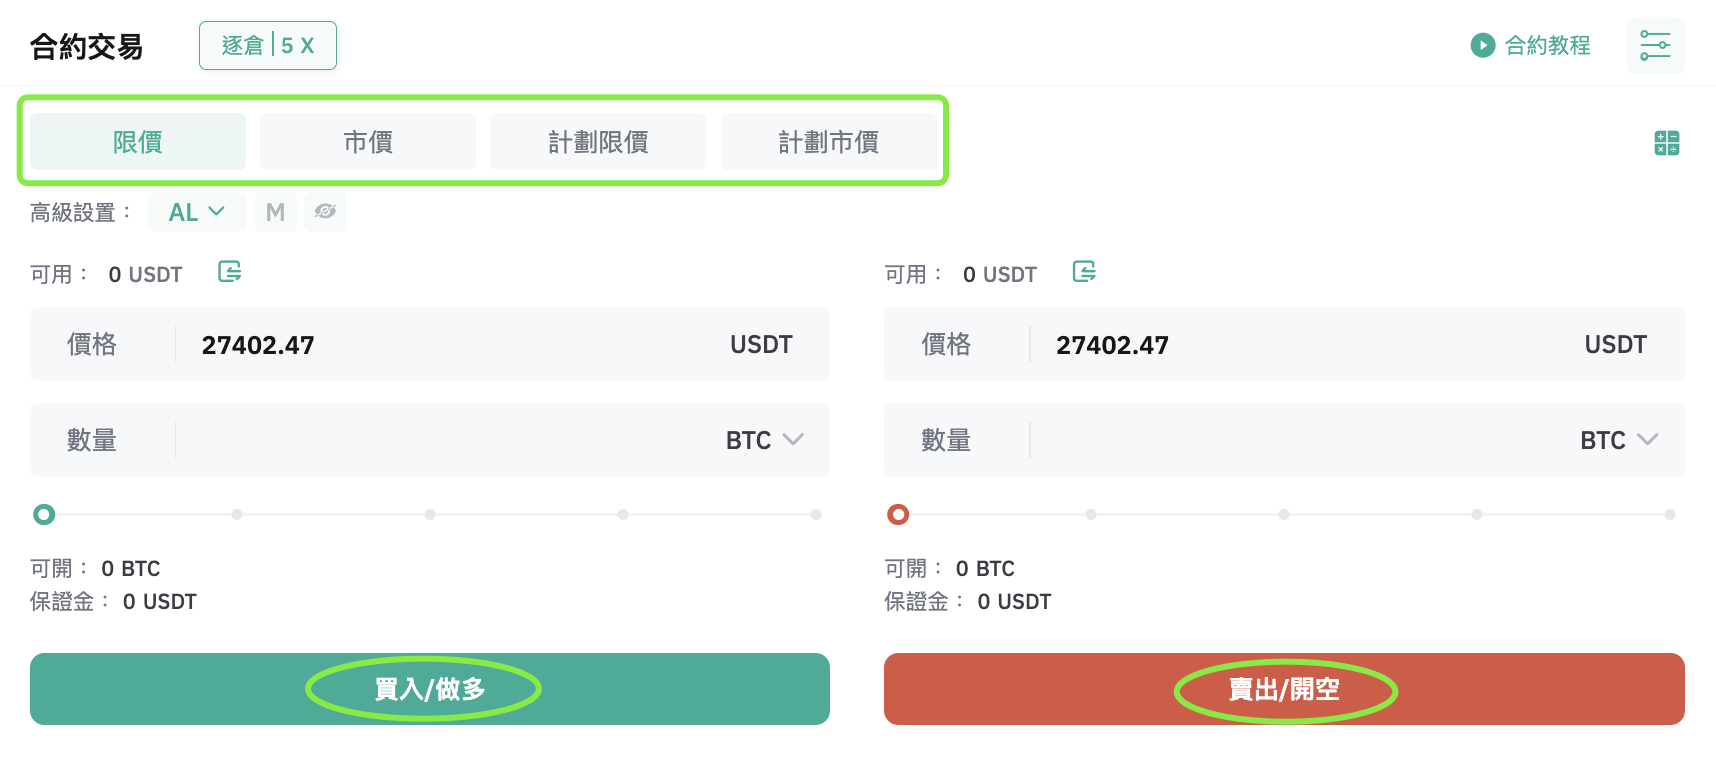Screen dimensions: 1716x766
Task: Click the 買入/做多 button
Action: coord(430,689)
